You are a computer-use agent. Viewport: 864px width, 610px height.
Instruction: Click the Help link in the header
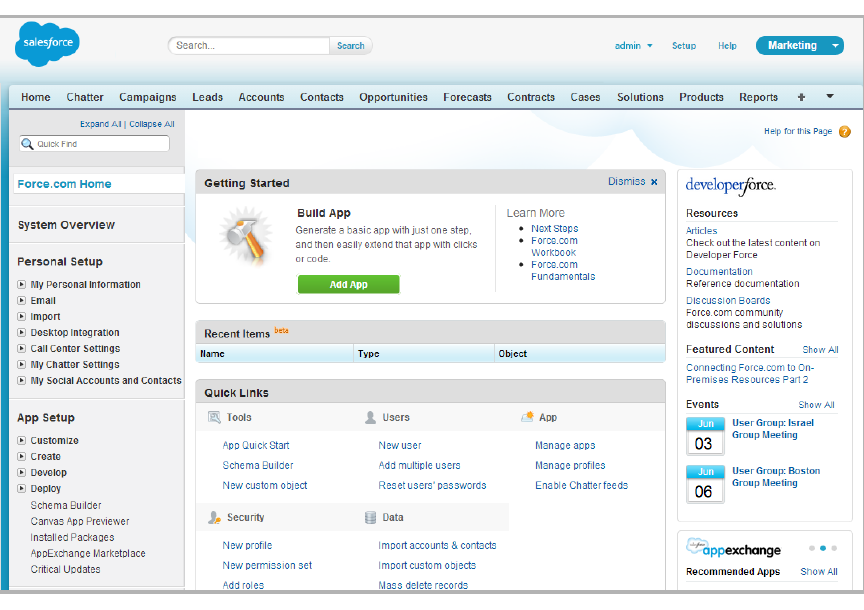point(727,46)
